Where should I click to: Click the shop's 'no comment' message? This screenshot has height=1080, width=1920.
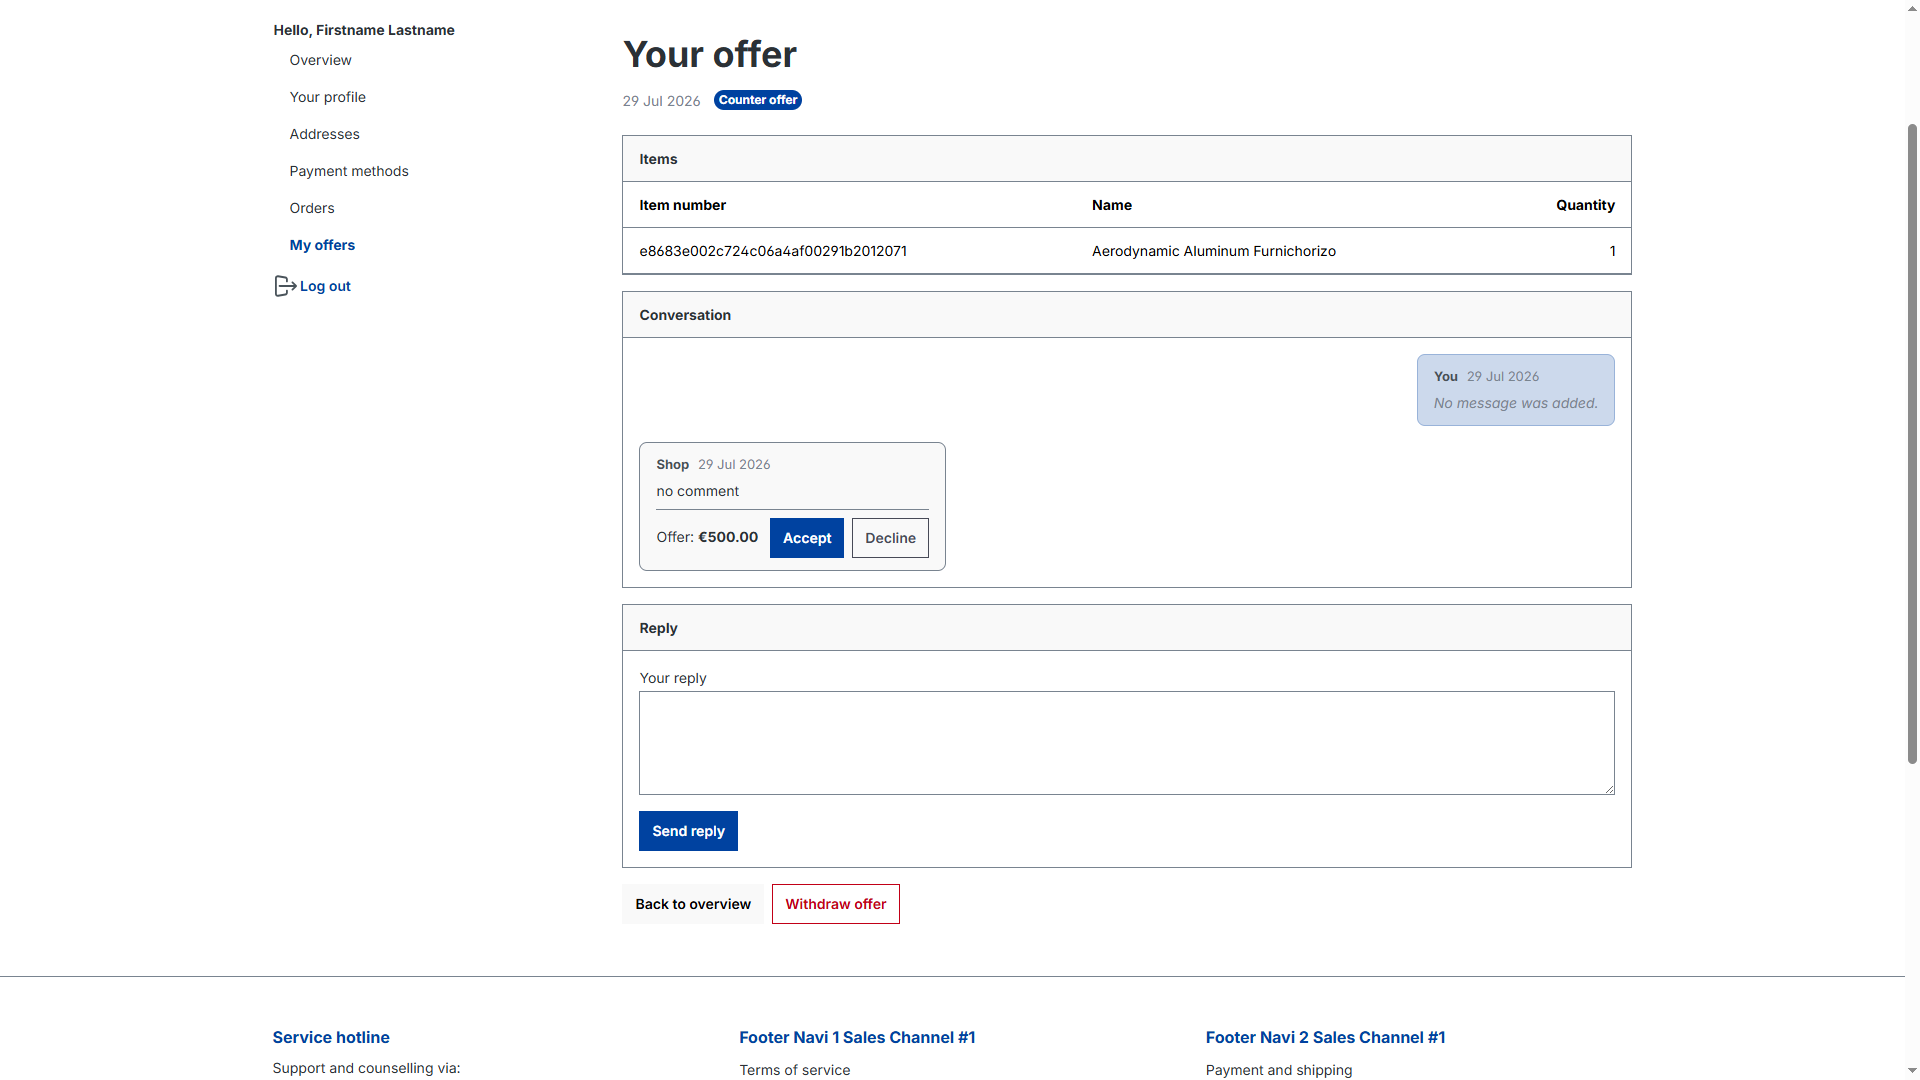pyautogui.click(x=698, y=491)
